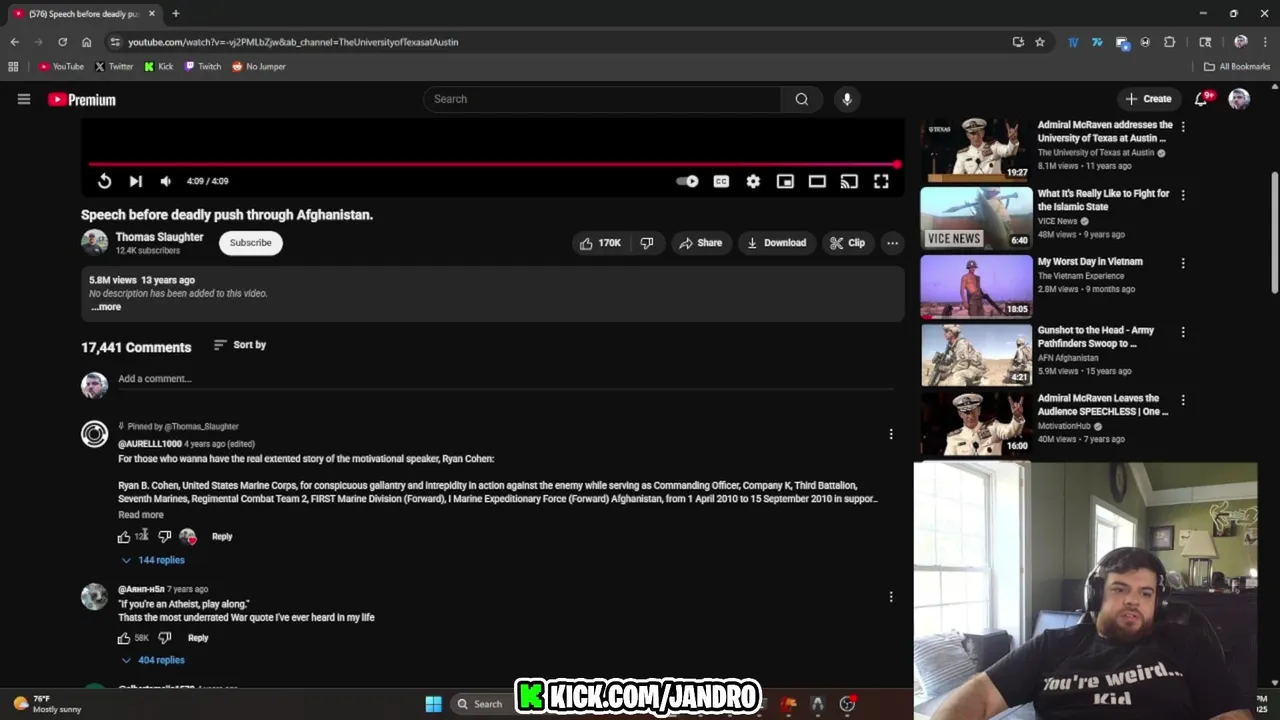This screenshot has width=1280, height=720.
Task: Reply to the pinned comment
Action: (x=222, y=537)
